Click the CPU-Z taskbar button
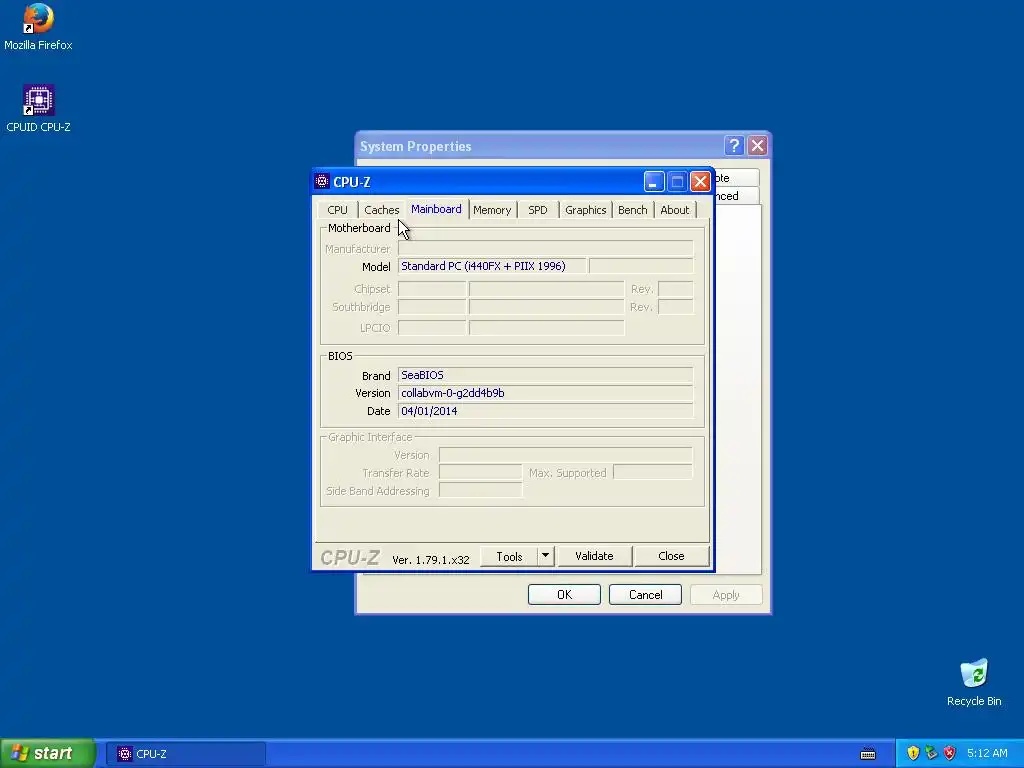The height and width of the screenshot is (768, 1024). pos(186,754)
